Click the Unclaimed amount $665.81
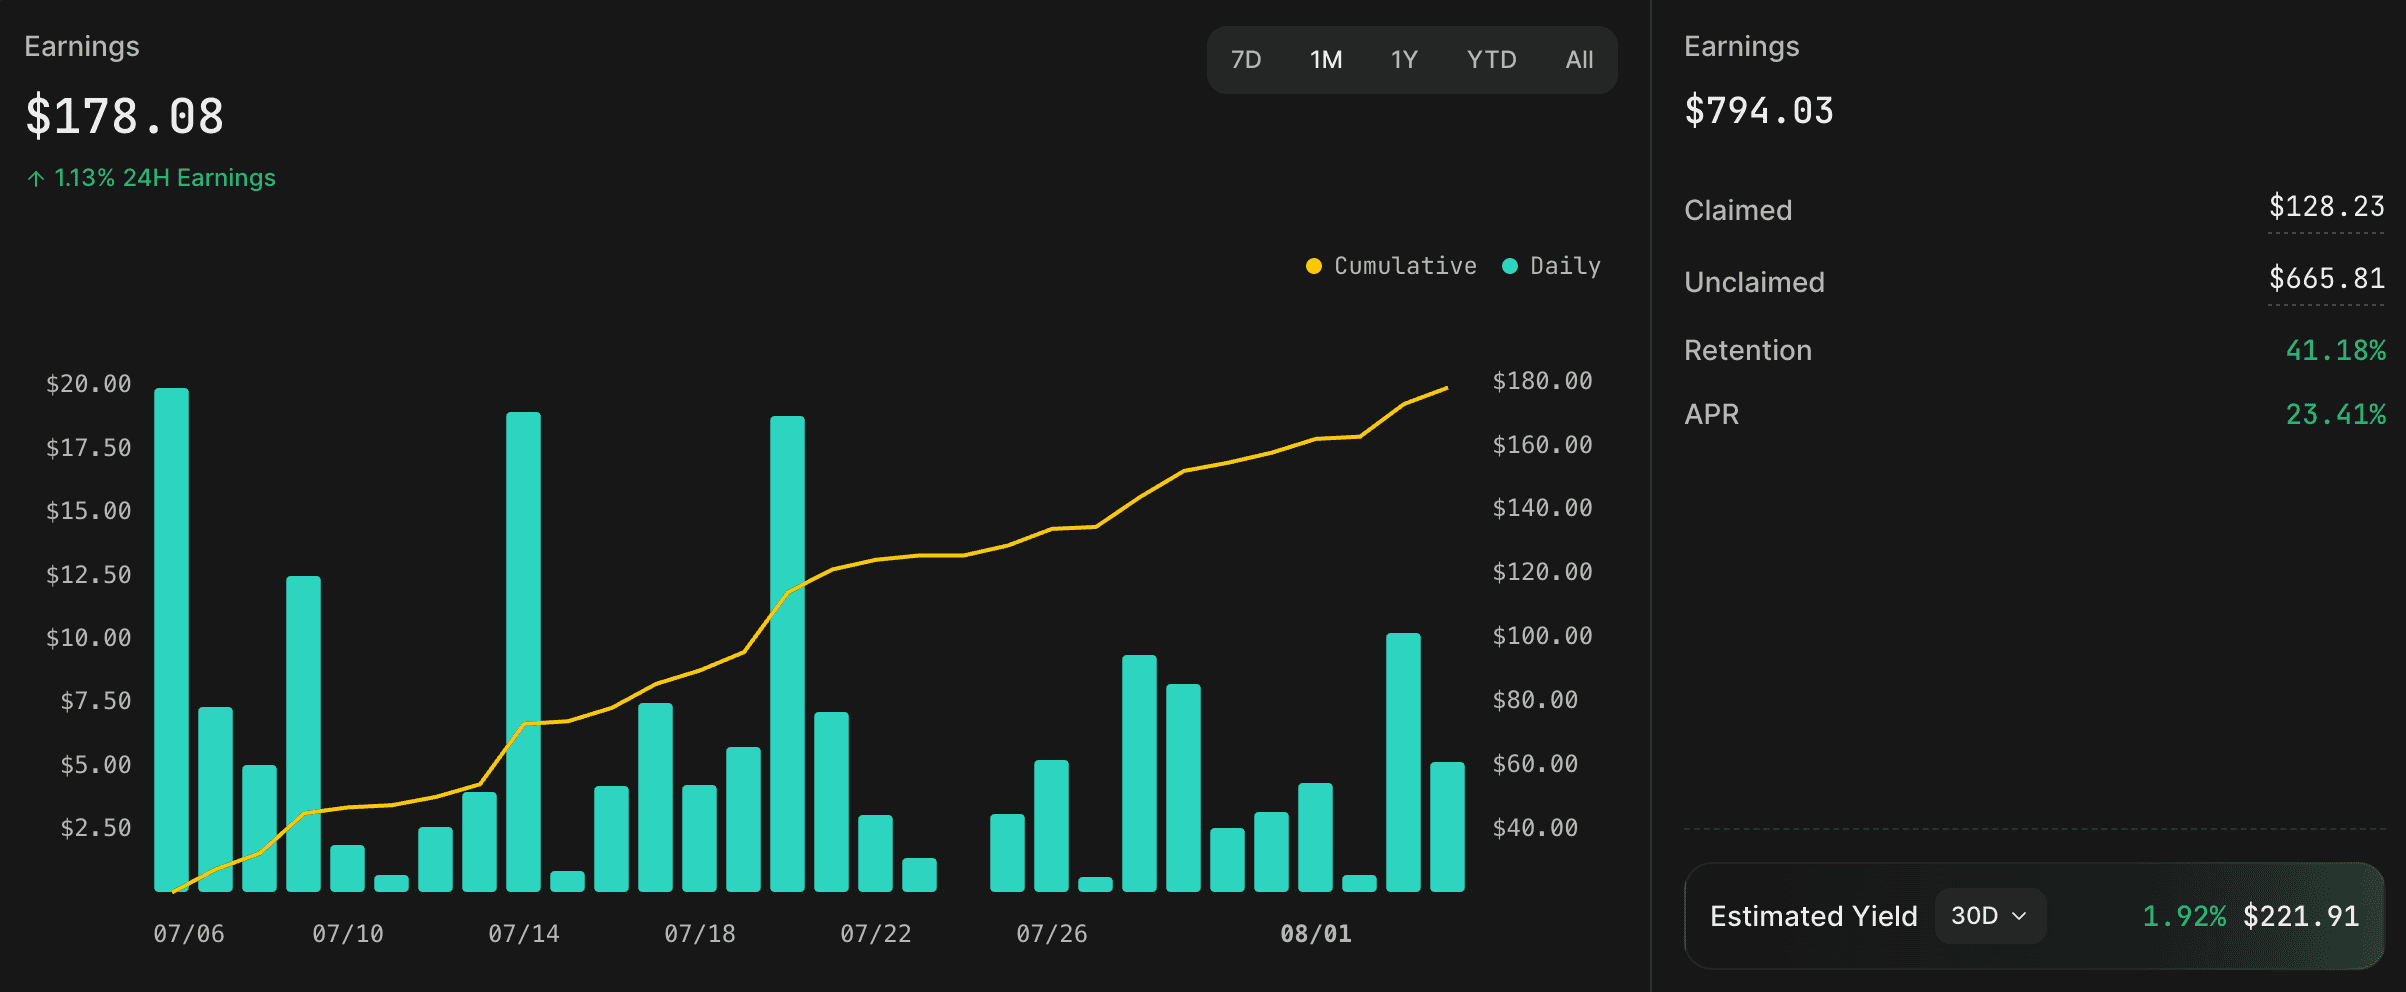This screenshot has width=2406, height=992. (x=2326, y=279)
